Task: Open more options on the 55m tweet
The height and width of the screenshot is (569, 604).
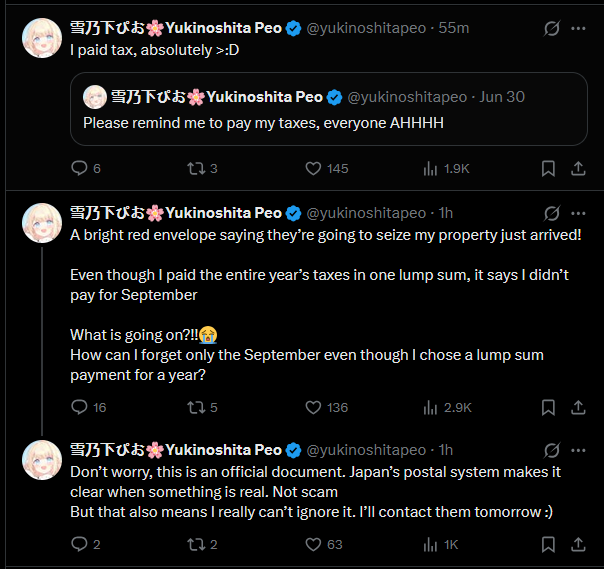Action: [578, 28]
